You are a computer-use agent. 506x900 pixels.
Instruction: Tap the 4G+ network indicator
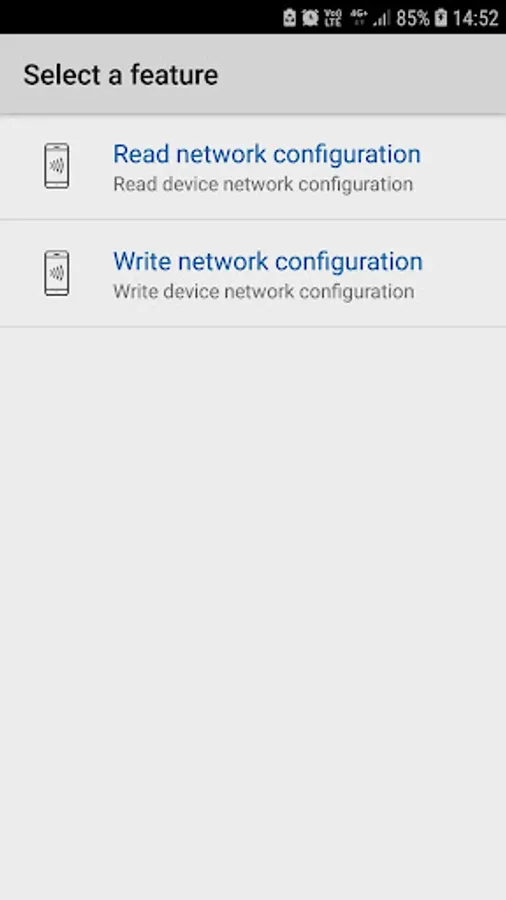point(359,17)
